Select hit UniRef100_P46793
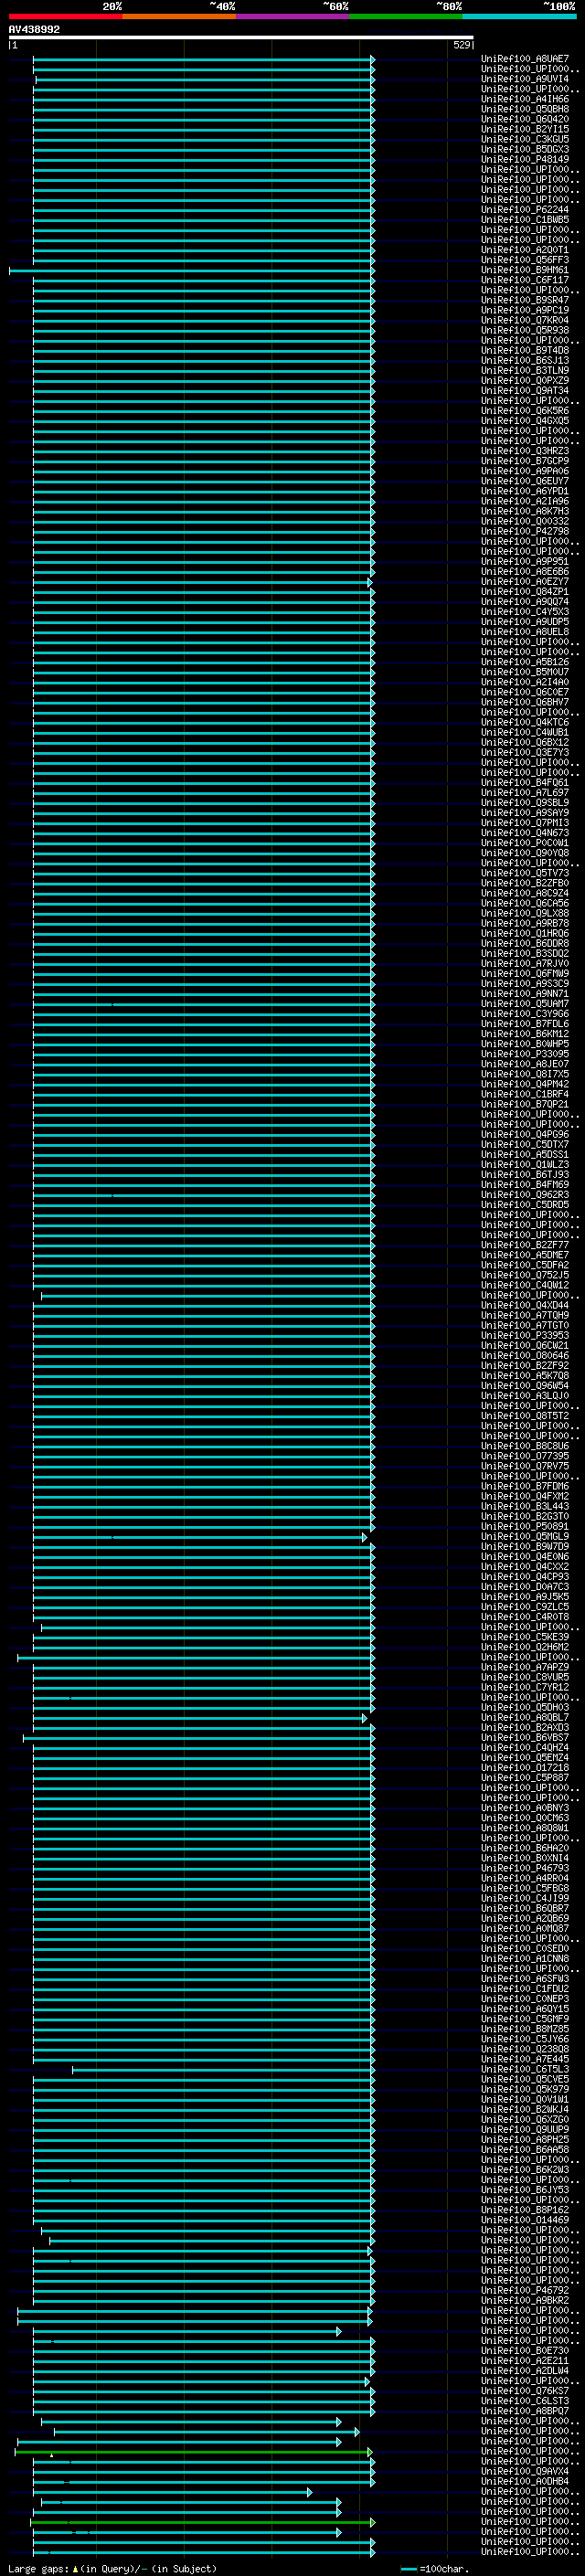585x2576 pixels. click(525, 1868)
